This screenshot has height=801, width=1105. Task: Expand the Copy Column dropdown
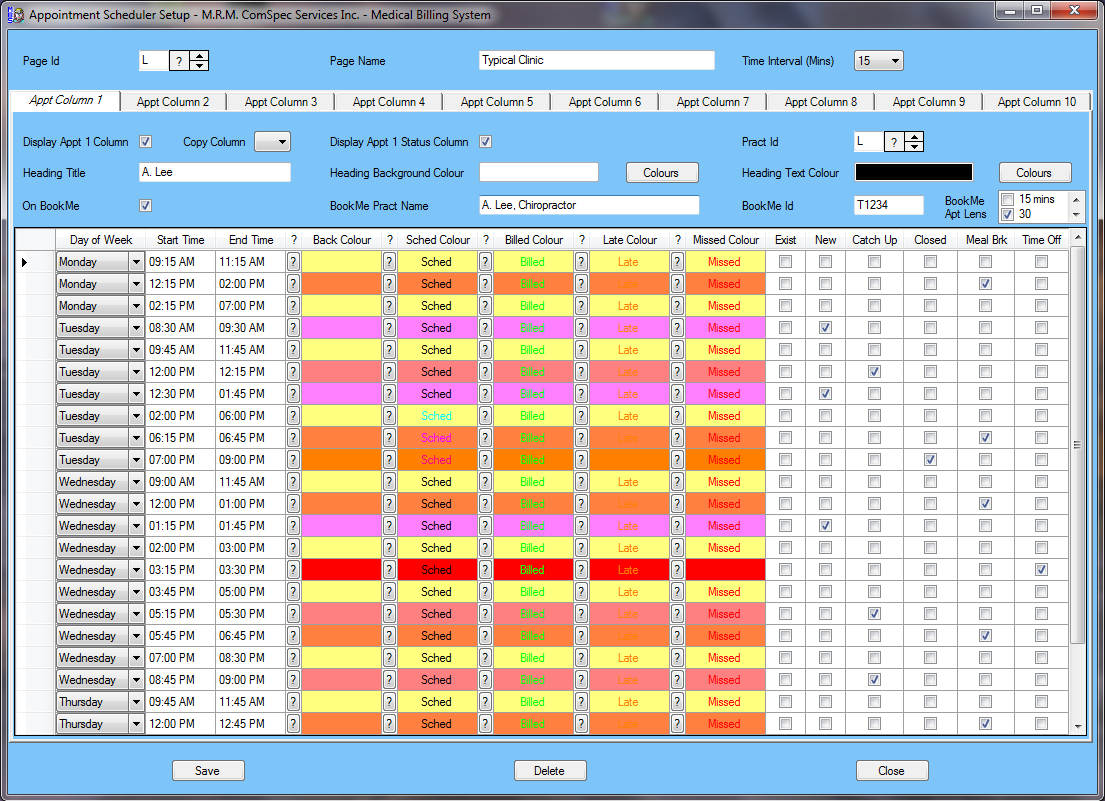tap(272, 142)
